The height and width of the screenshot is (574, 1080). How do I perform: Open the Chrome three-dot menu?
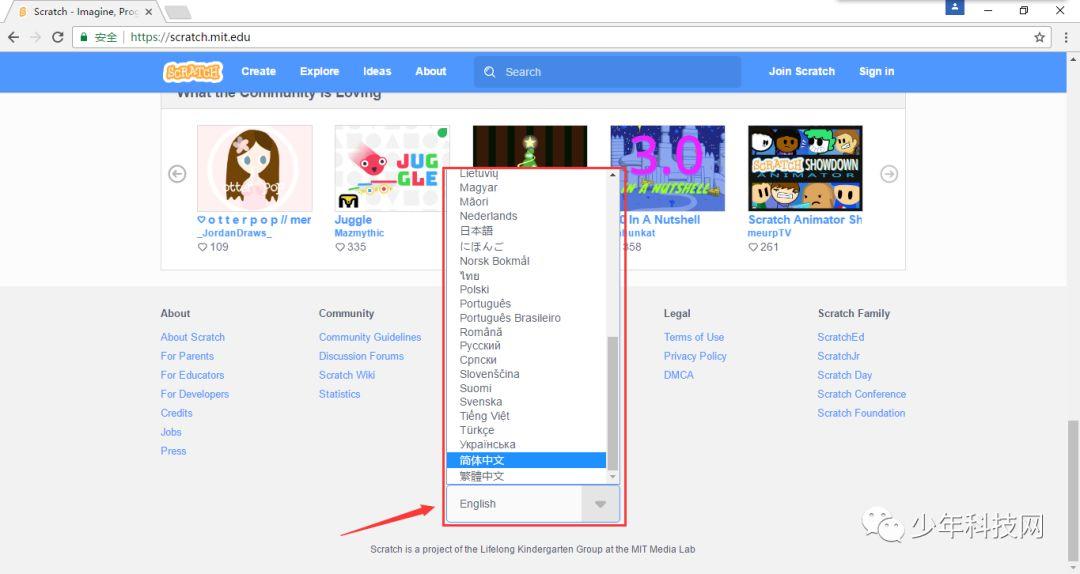[x=1066, y=37]
